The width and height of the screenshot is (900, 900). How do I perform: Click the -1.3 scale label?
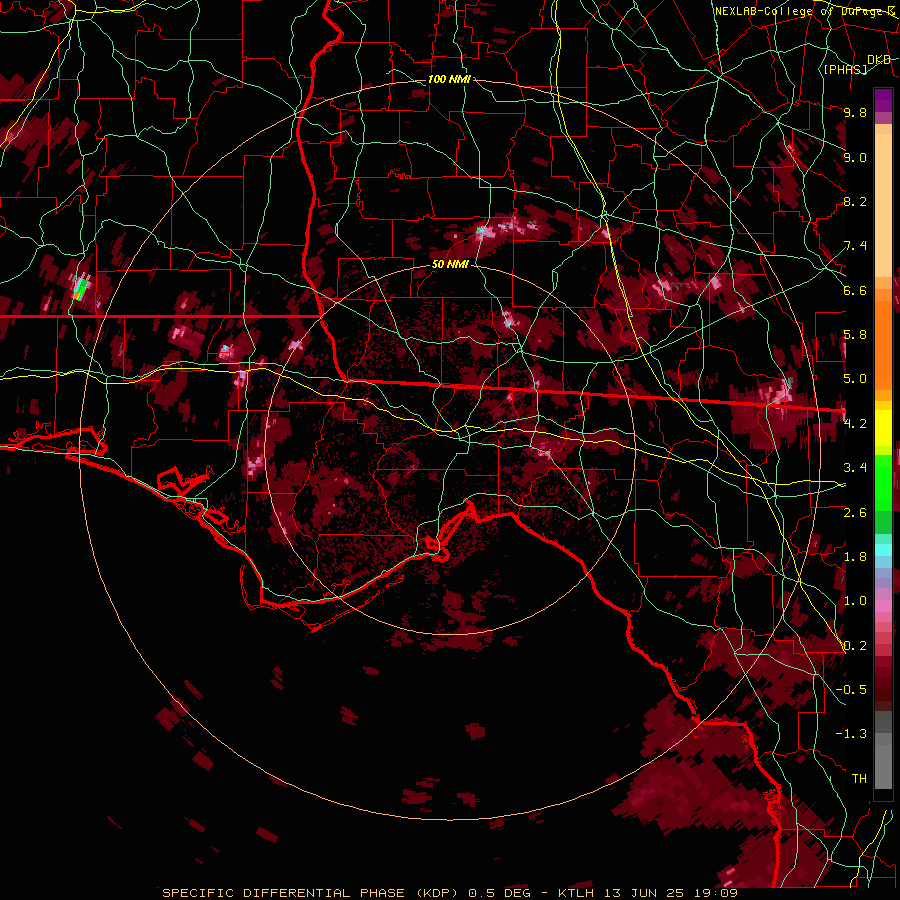[851, 734]
